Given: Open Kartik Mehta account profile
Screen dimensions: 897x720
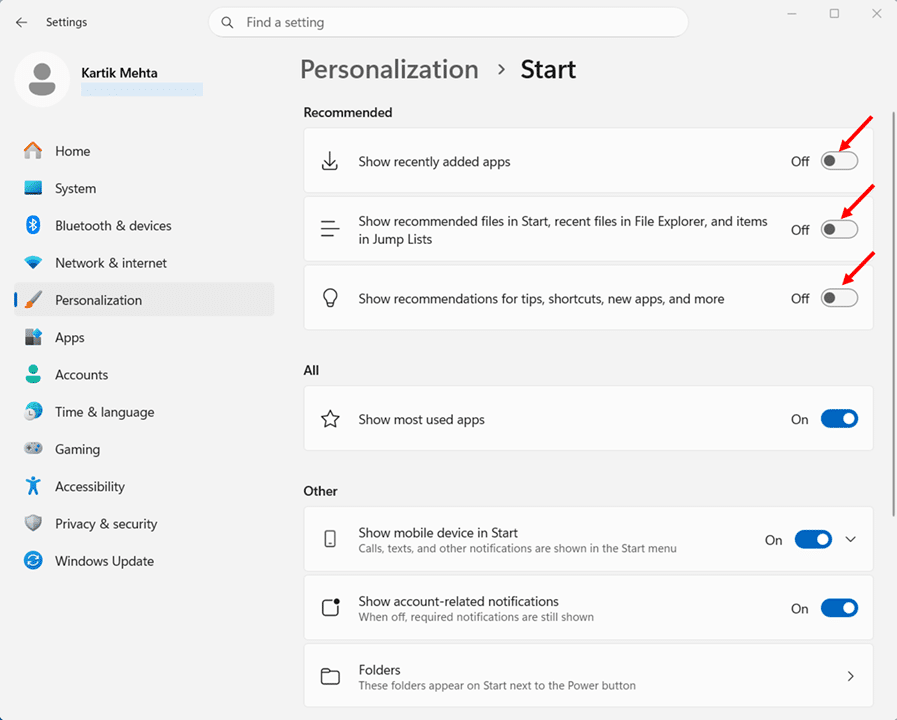Looking at the screenshot, I should coord(118,73).
